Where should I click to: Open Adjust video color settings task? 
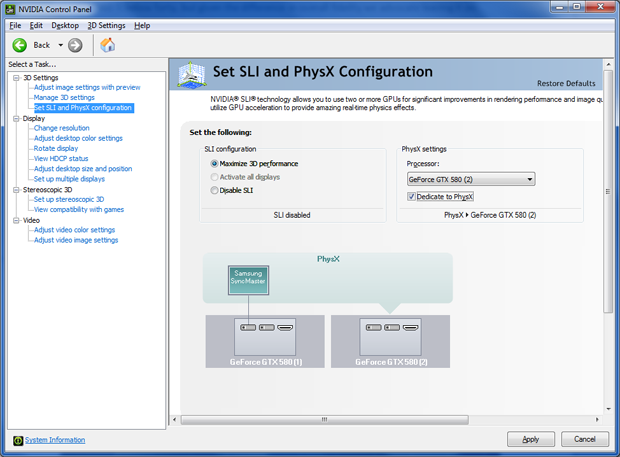pyautogui.click(x=74, y=230)
